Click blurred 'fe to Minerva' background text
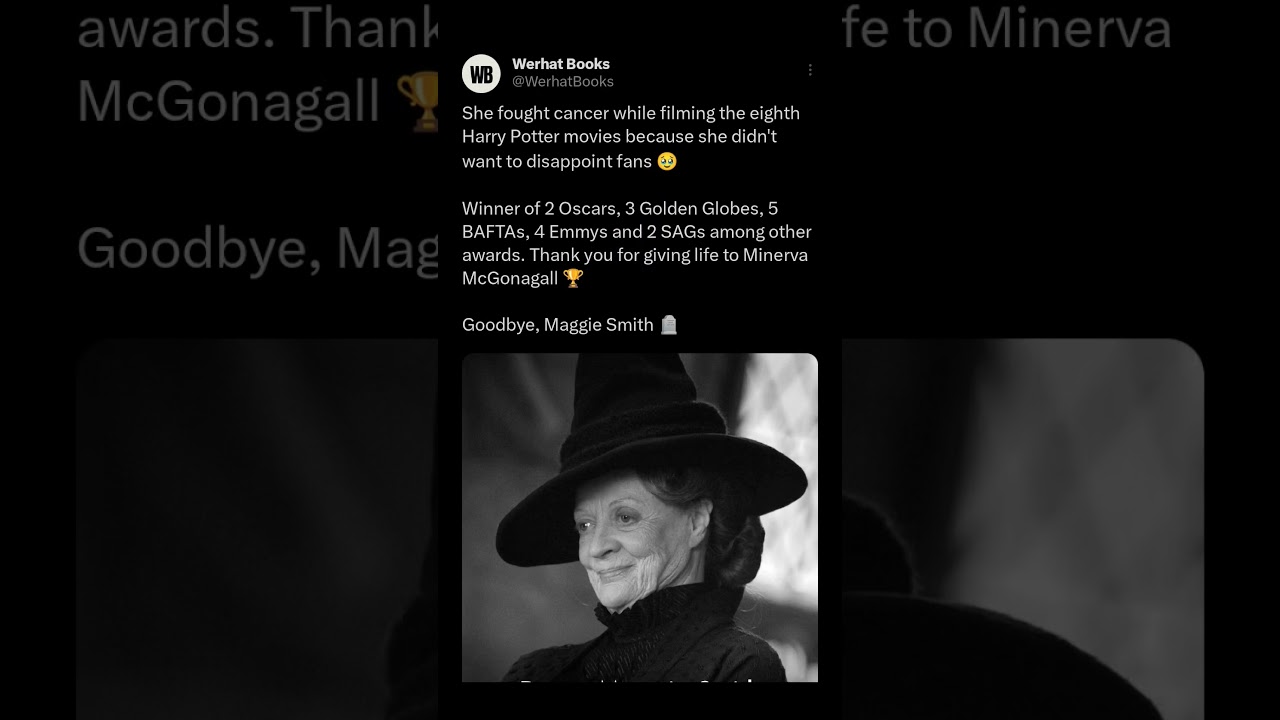The image size is (1280, 720). 1006,29
